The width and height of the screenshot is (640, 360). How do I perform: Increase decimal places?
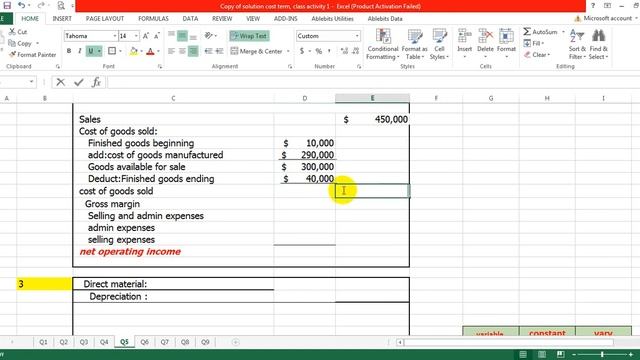click(344, 51)
